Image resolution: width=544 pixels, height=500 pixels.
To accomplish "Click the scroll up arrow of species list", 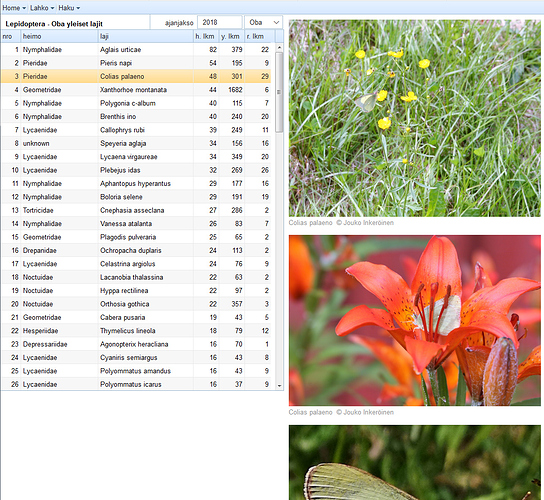I will (279, 47).
